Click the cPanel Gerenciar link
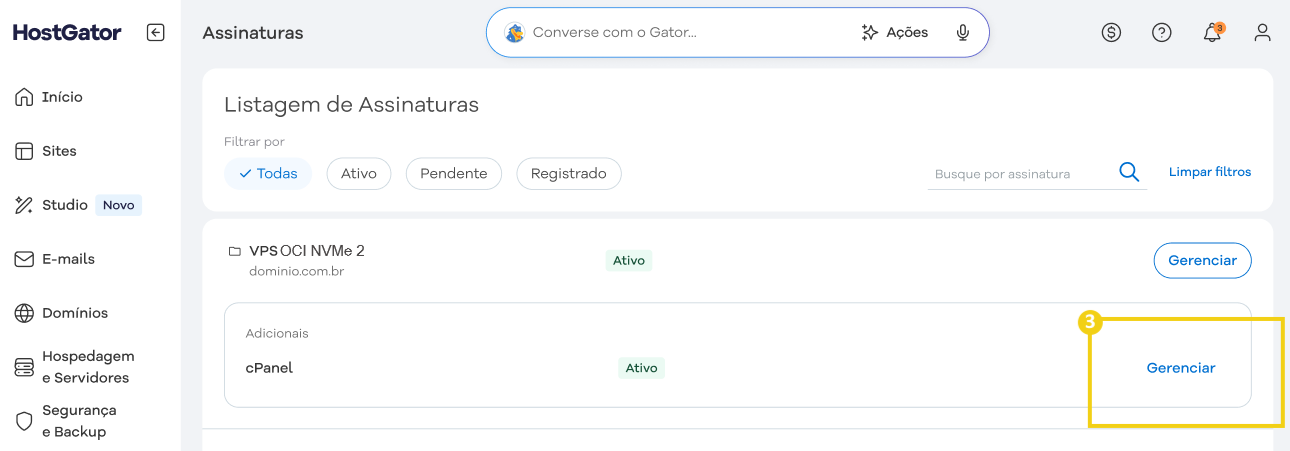The height and width of the screenshot is (451, 1290). pos(1181,368)
